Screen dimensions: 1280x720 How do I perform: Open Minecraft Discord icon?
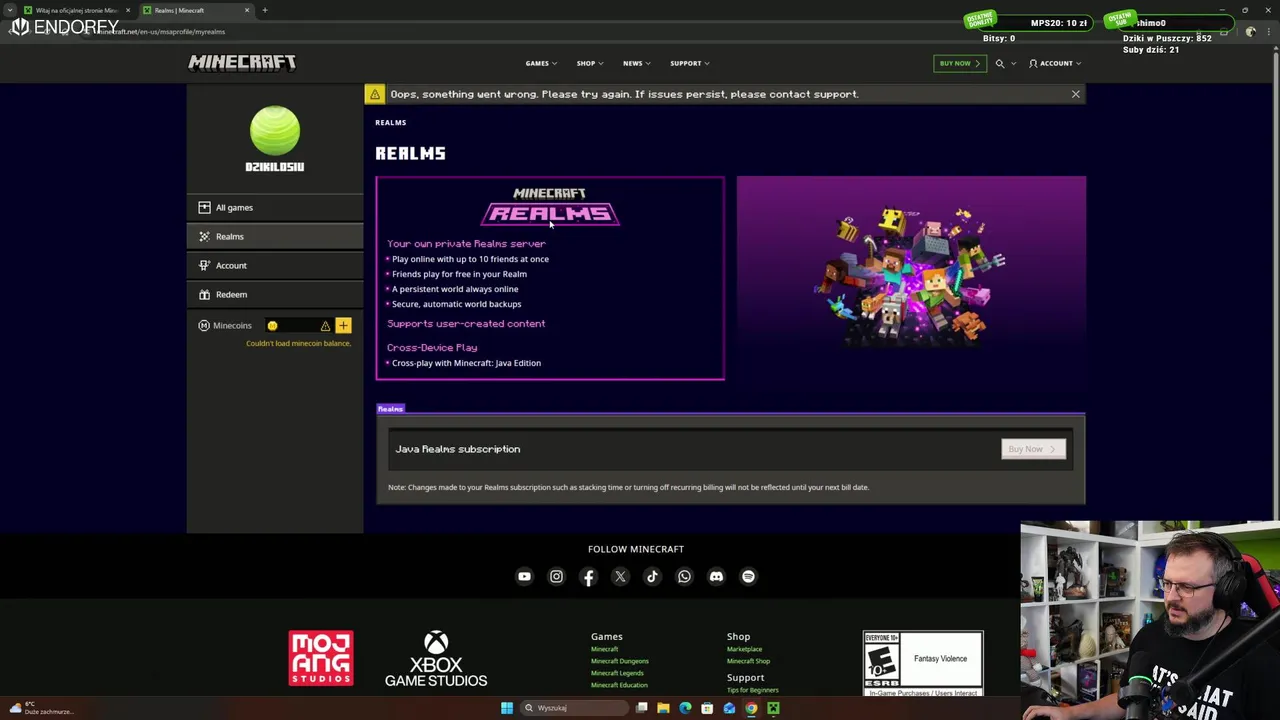716,576
